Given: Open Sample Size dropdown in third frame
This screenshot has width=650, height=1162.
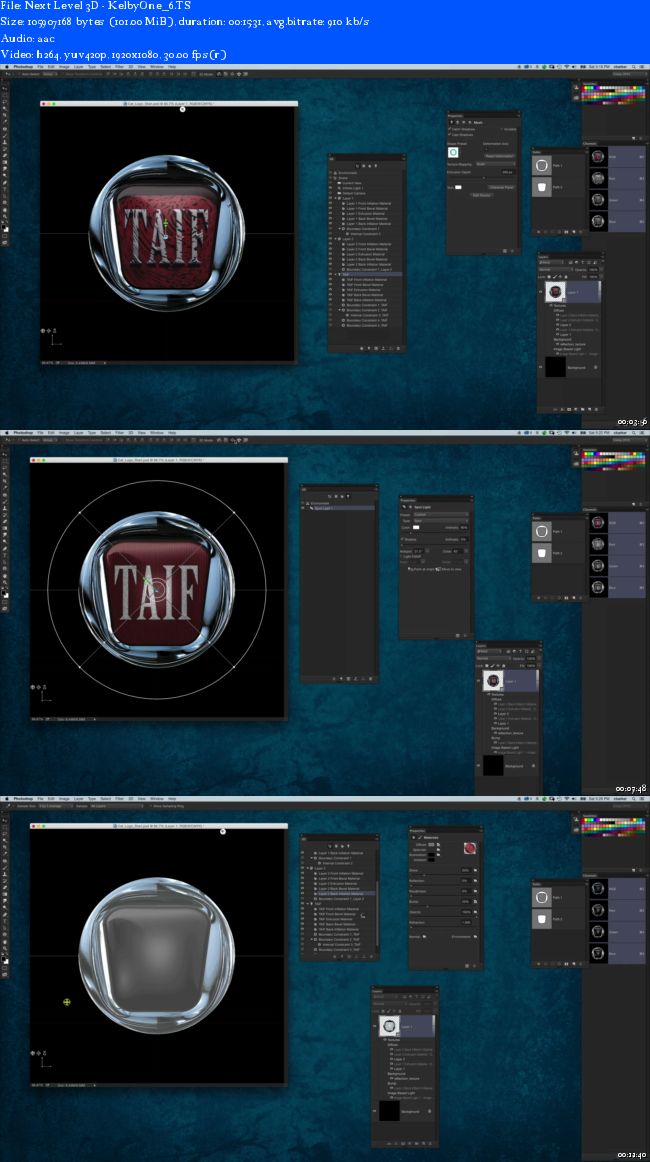Looking at the screenshot, I should point(54,806).
